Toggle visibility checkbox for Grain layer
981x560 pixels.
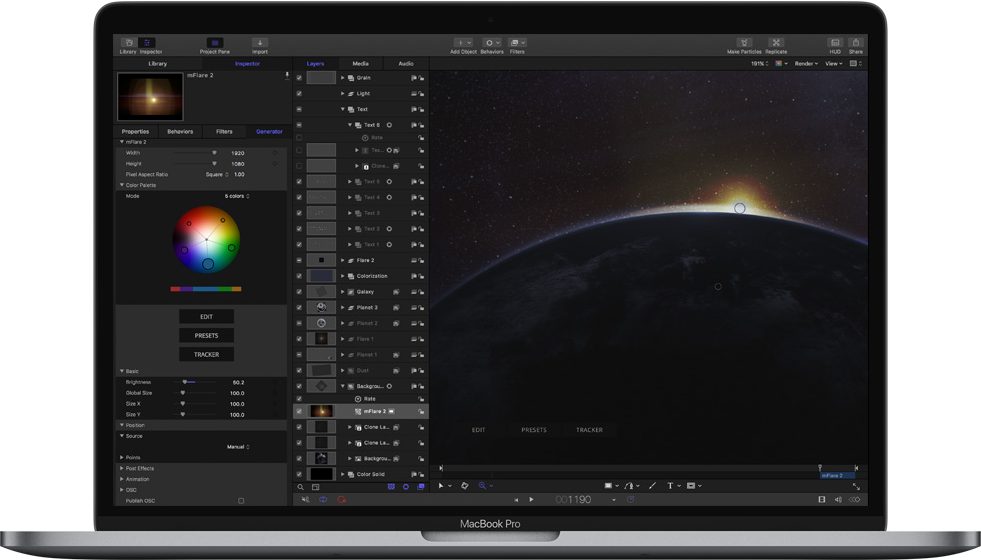pyautogui.click(x=299, y=78)
